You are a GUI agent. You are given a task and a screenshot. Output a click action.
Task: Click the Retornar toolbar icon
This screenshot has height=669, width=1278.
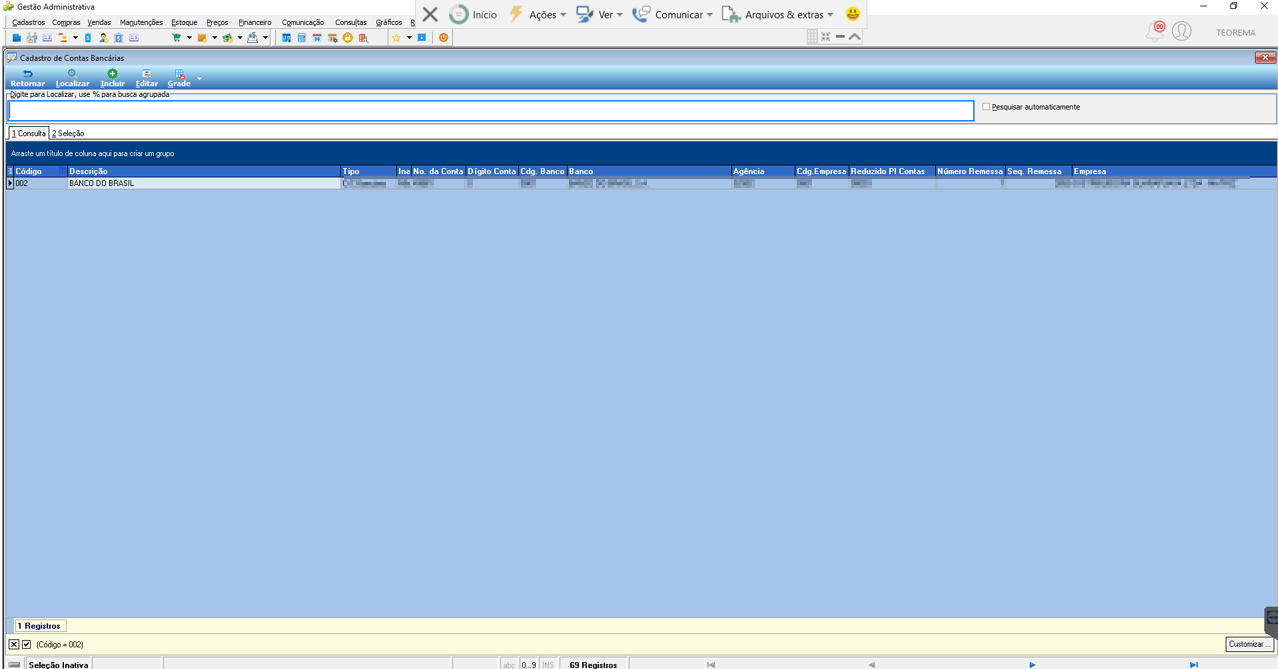(x=27, y=74)
